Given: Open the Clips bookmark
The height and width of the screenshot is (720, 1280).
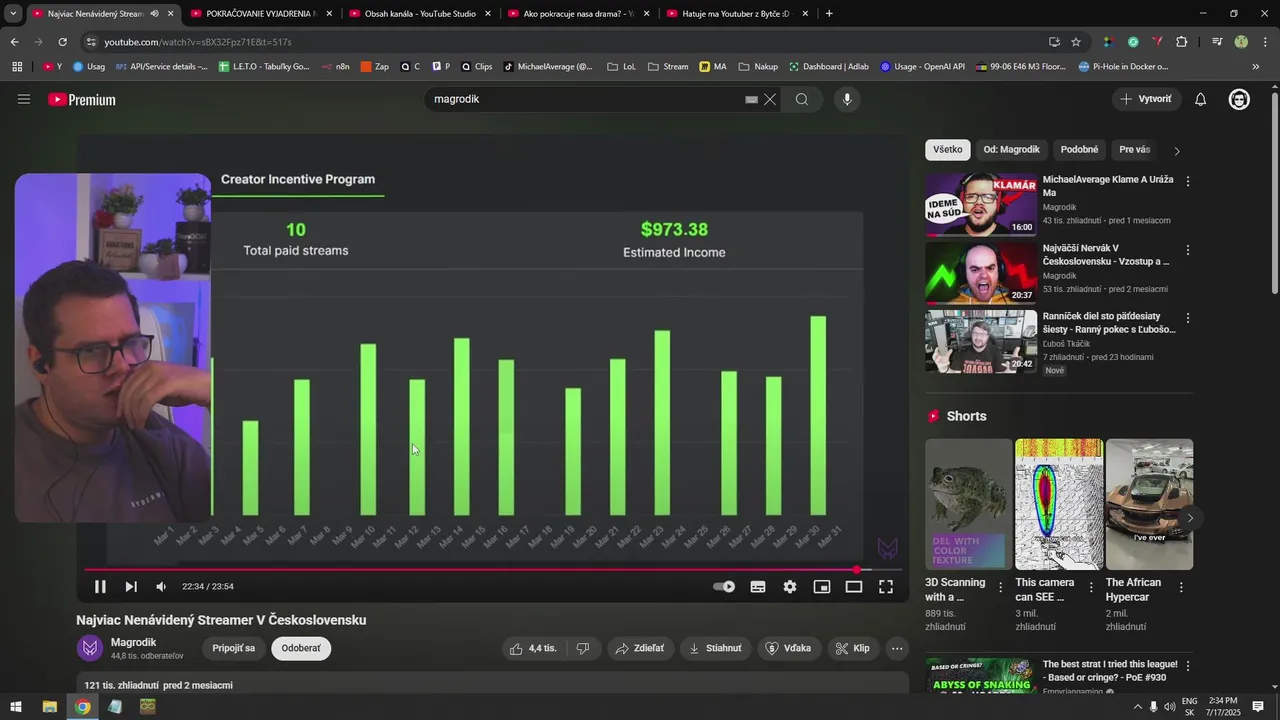Looking at the screenshot, I should point(476,67).
